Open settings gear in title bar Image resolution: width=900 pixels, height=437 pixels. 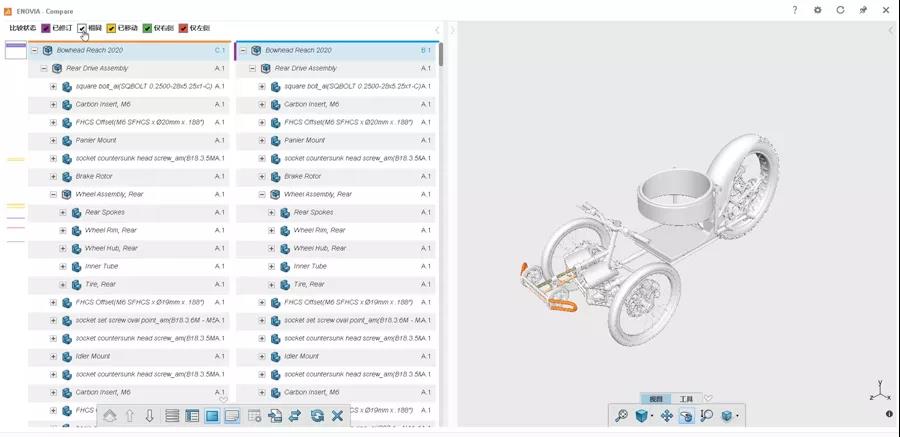[x=818, y=10]
